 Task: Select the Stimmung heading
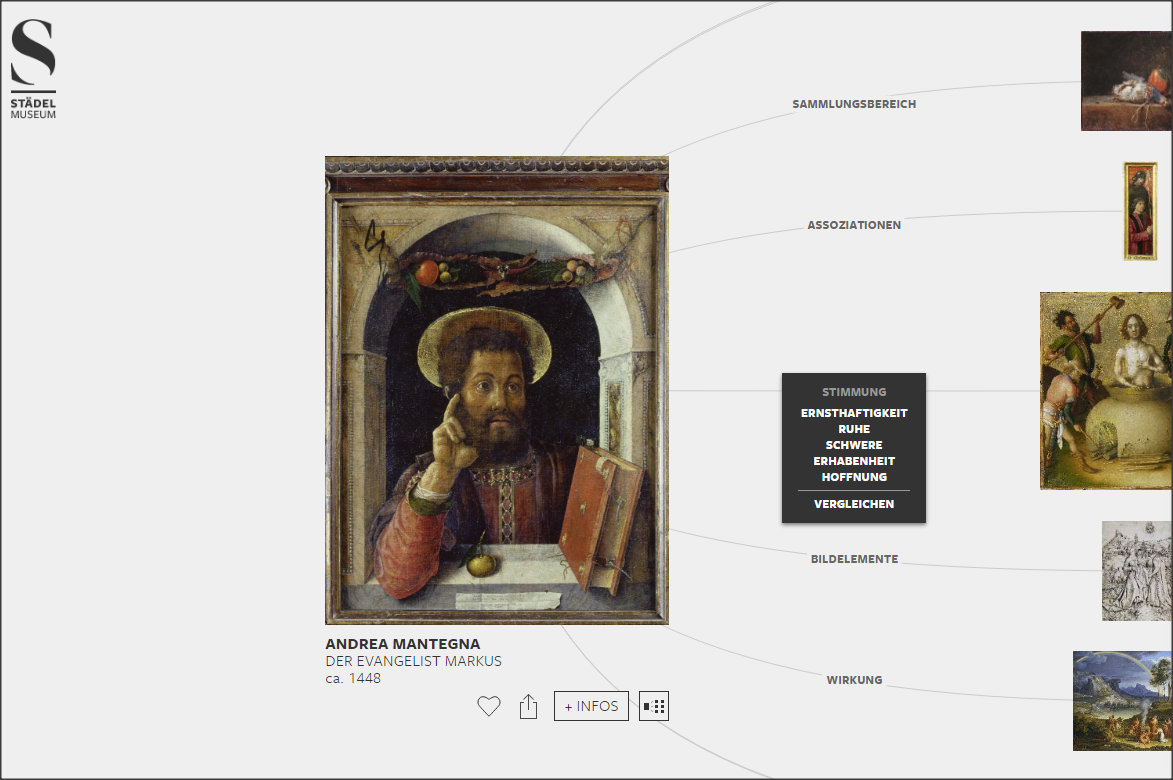854,392
